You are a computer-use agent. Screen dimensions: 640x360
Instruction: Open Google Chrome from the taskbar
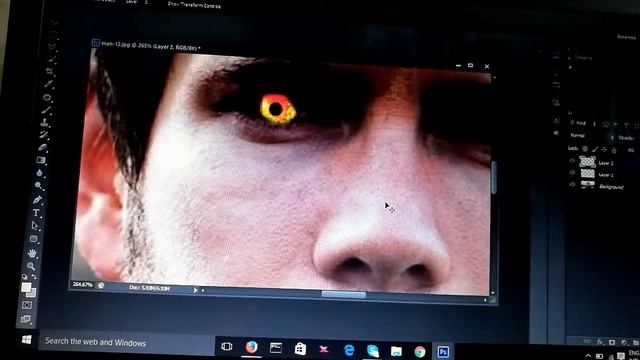pyautogui.click(x=420, y=351)
